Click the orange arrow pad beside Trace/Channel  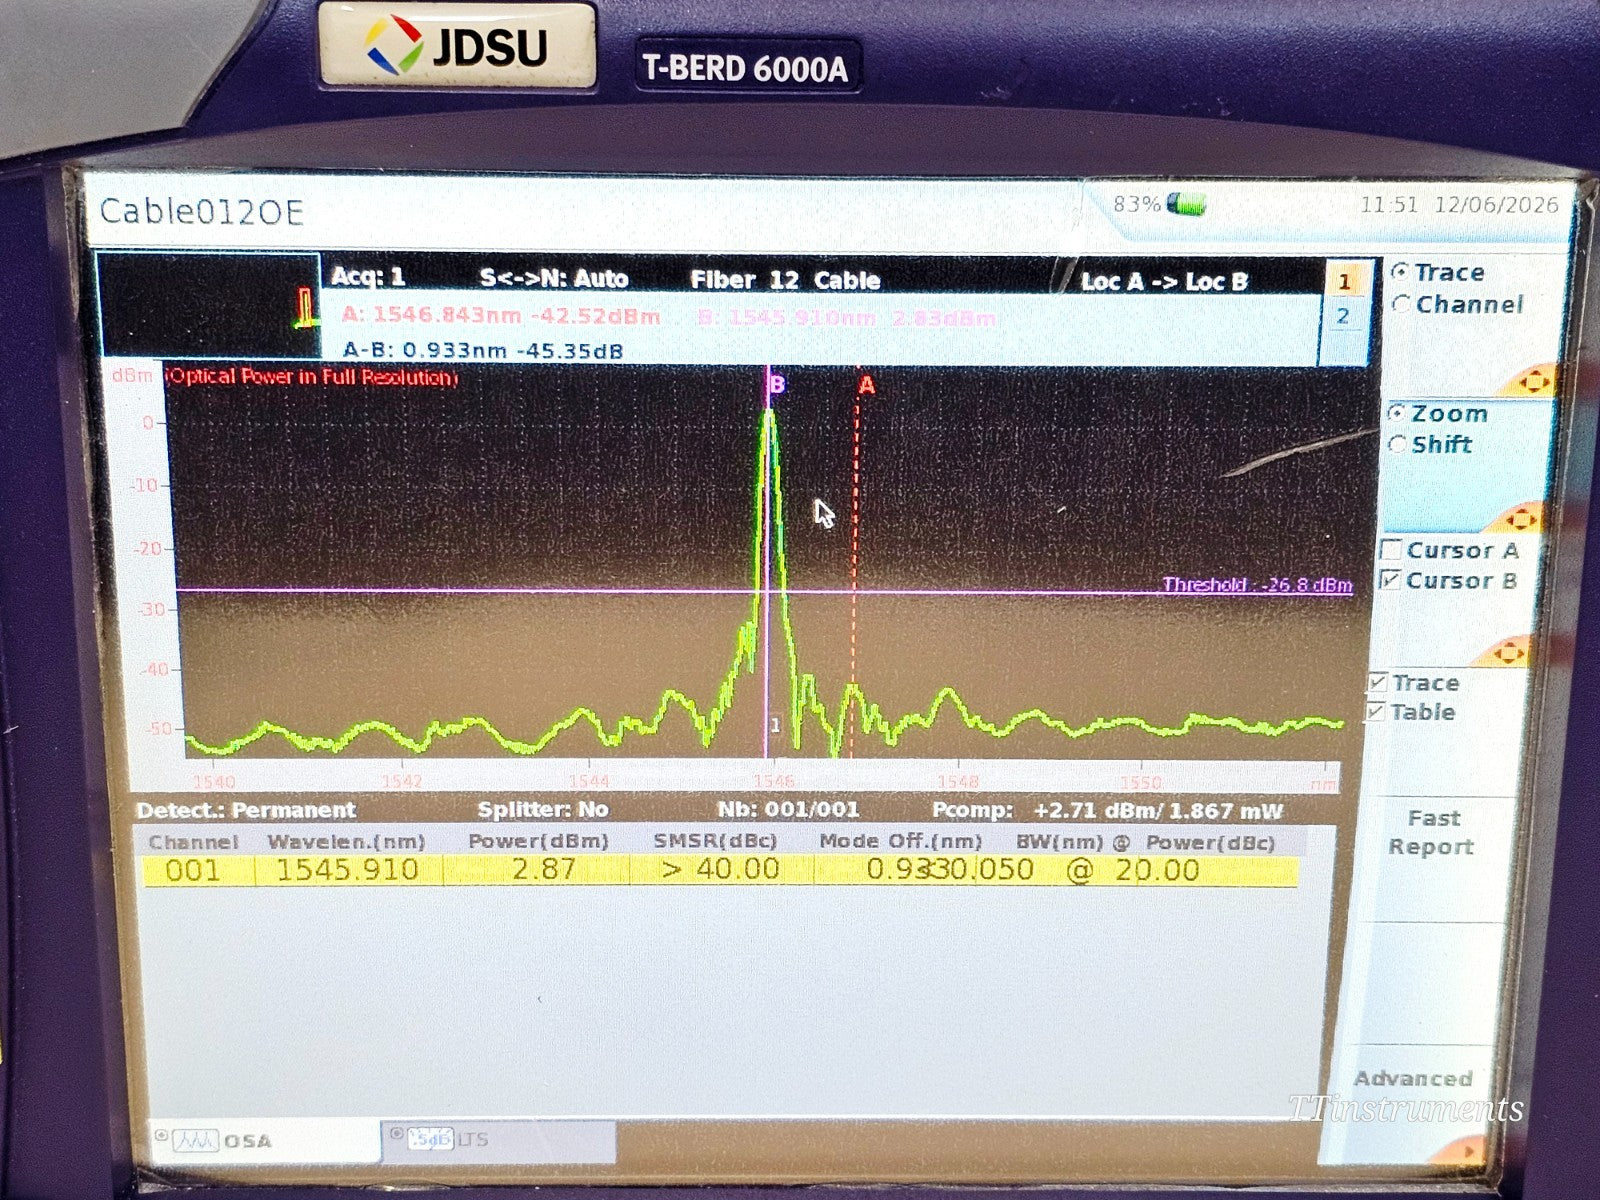pos(1533,380)
